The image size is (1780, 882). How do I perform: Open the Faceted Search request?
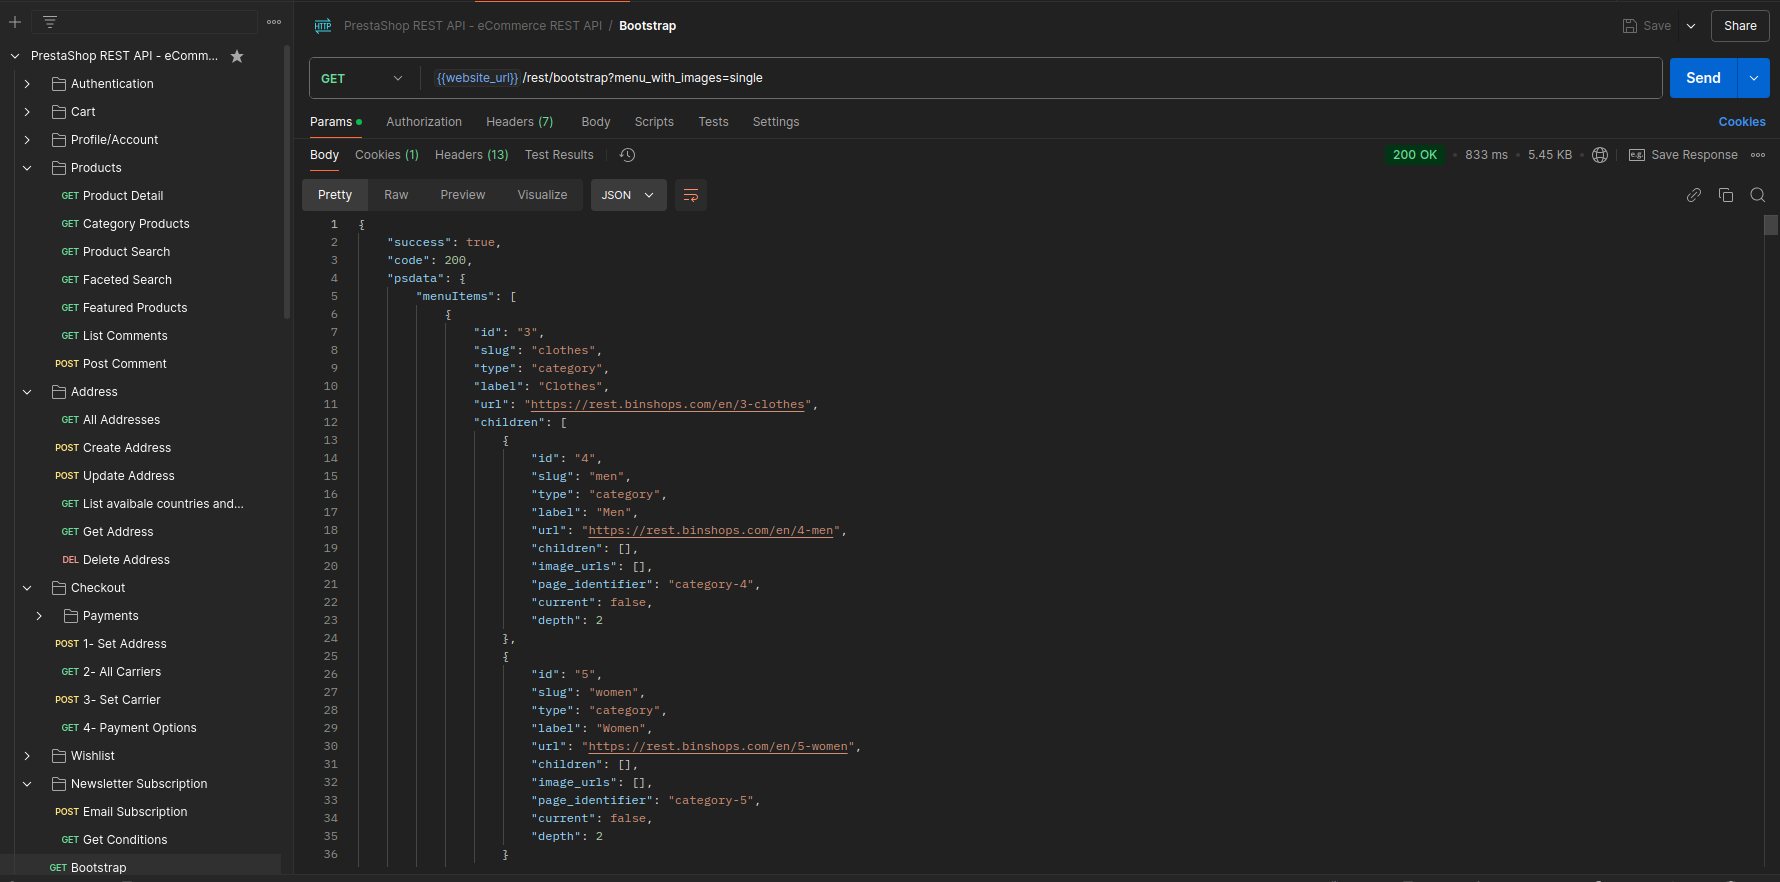click(x=127, y=280)
